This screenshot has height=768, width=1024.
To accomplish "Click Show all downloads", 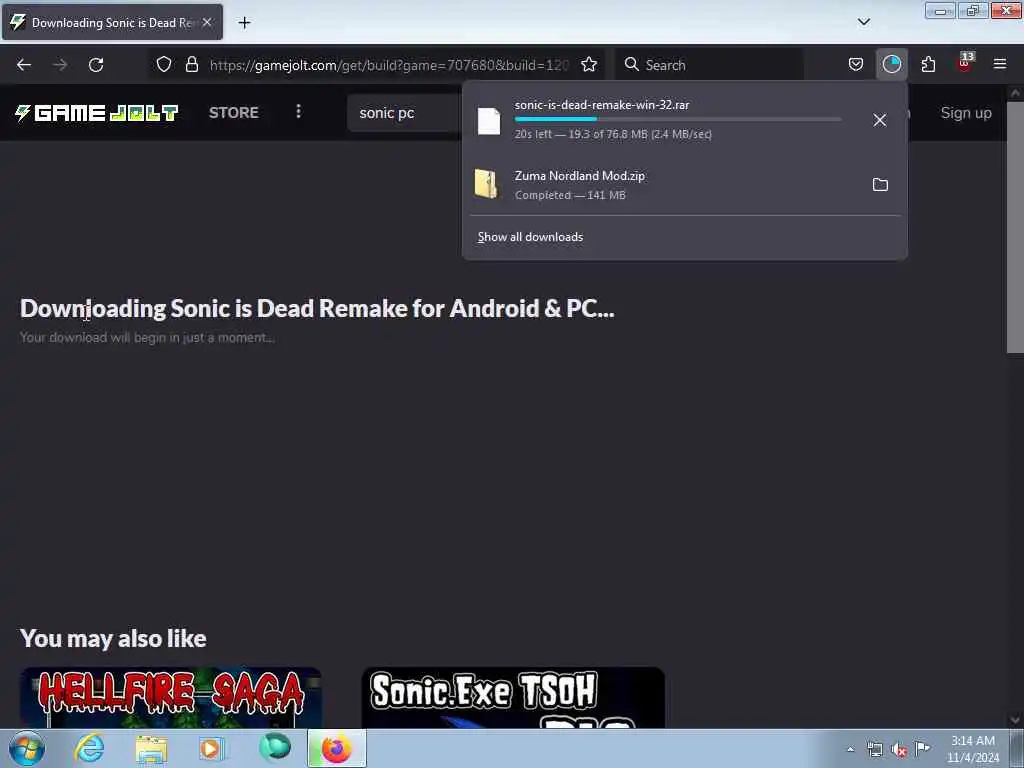I will [530, 237].
